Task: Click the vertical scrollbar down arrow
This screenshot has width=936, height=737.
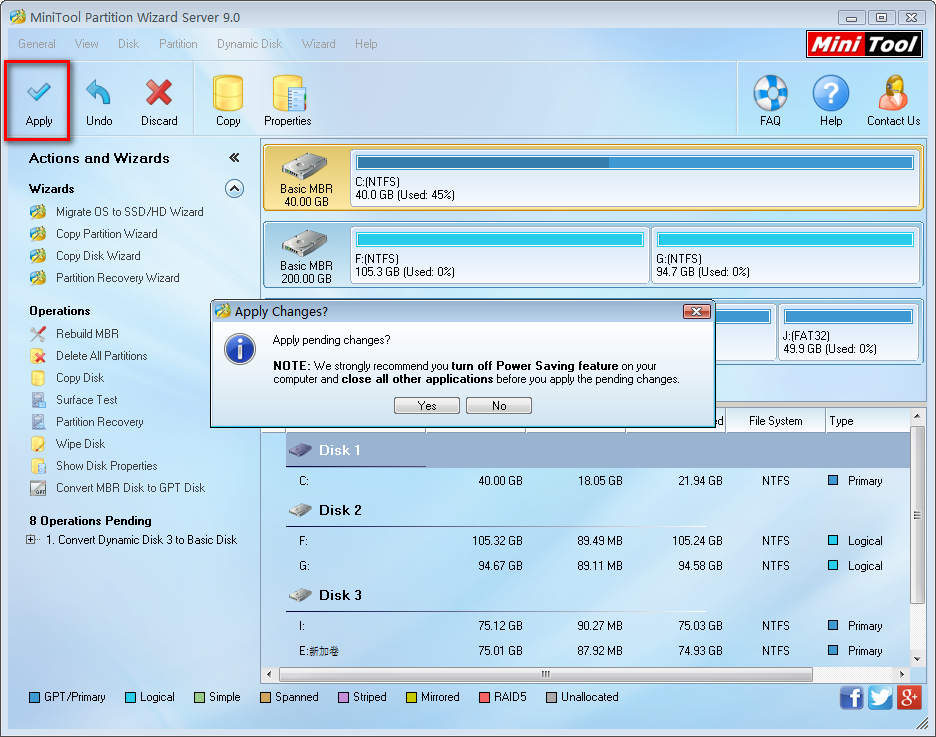Action: pyautogui.click(x=917, y=658)
